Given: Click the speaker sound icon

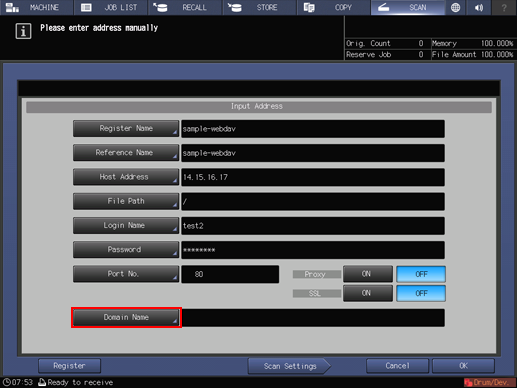Looking at the screenshot, I should click(479, 7).
